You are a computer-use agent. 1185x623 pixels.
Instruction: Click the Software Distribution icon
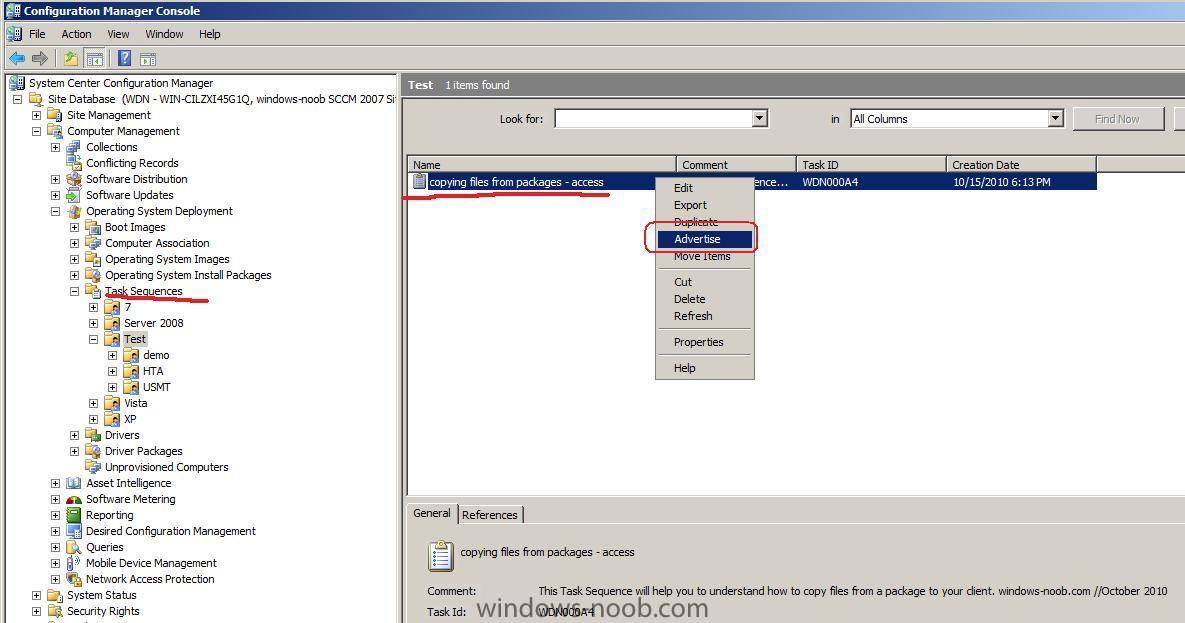pyautogui.click(x=73, y=179)
